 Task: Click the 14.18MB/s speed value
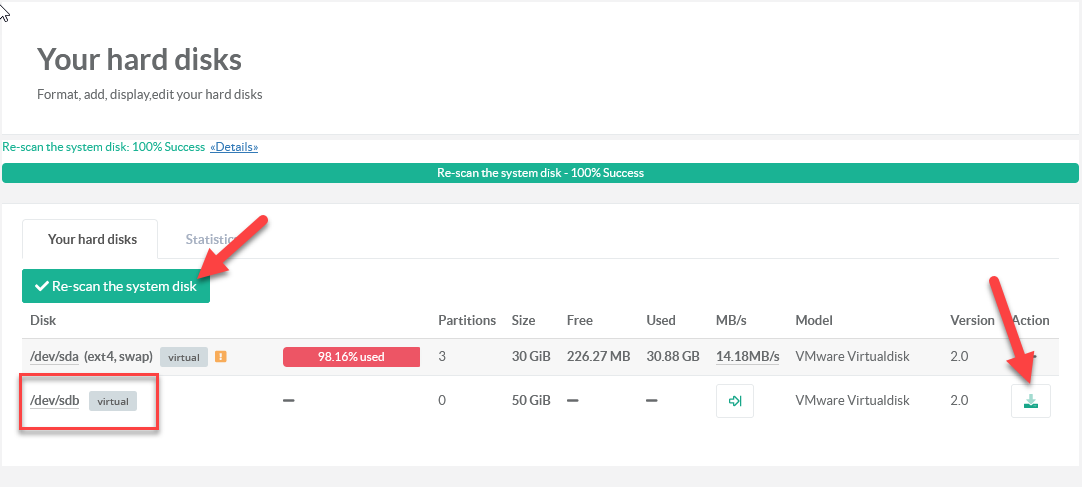pos(747,357)
